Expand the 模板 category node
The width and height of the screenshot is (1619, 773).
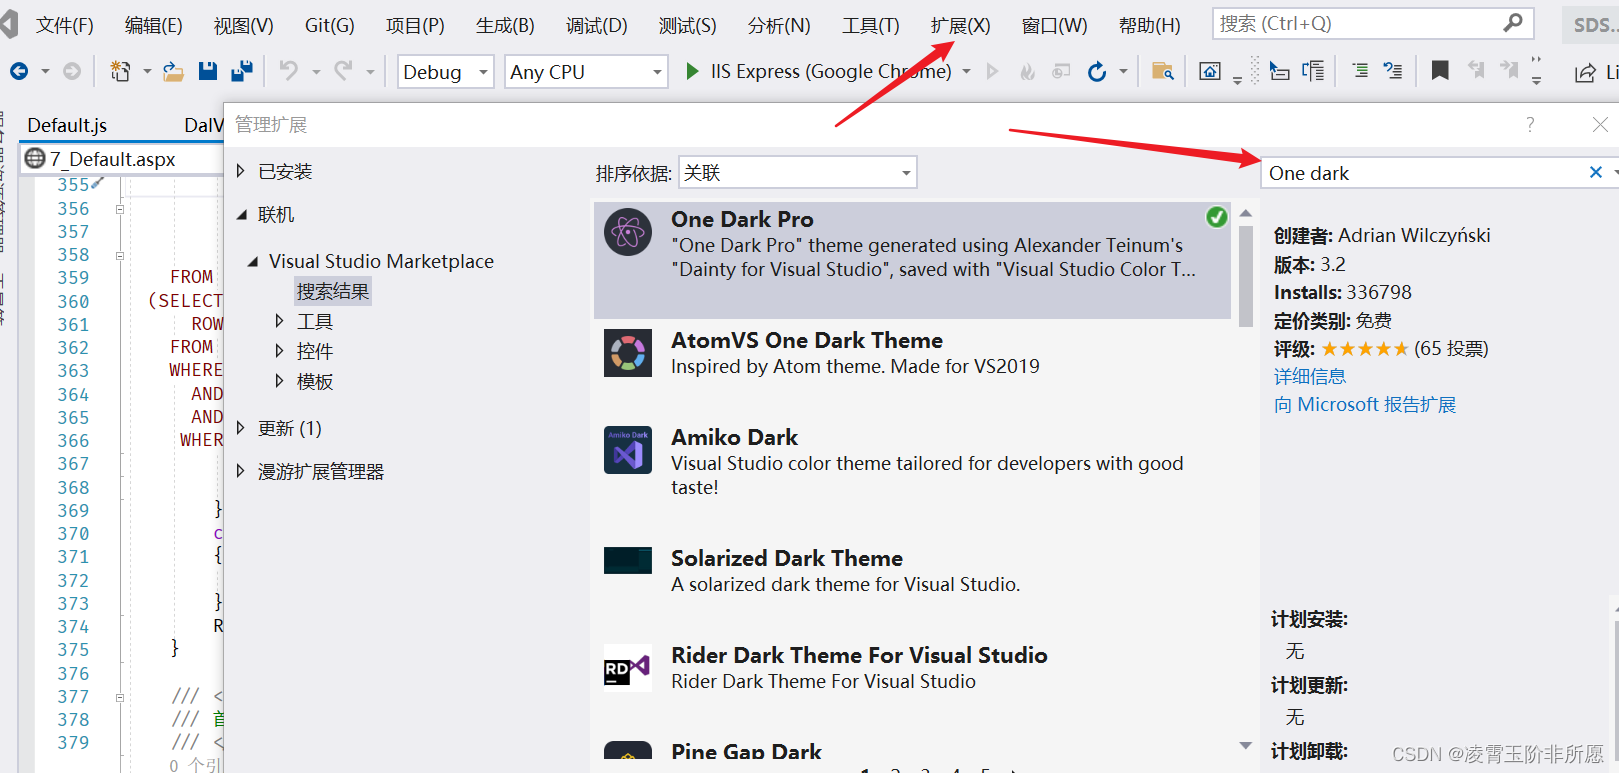click(x=279, y=381)
